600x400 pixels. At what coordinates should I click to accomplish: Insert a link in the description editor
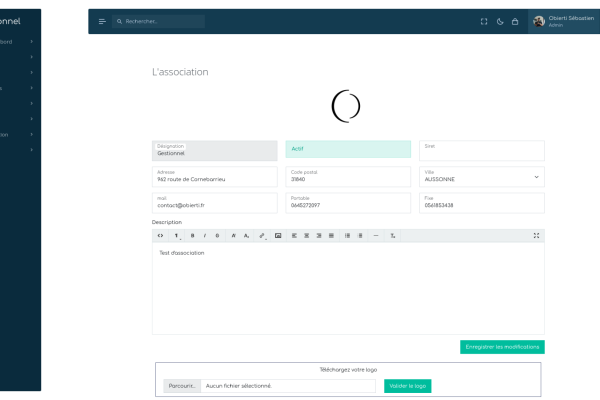tap(262, 235)
